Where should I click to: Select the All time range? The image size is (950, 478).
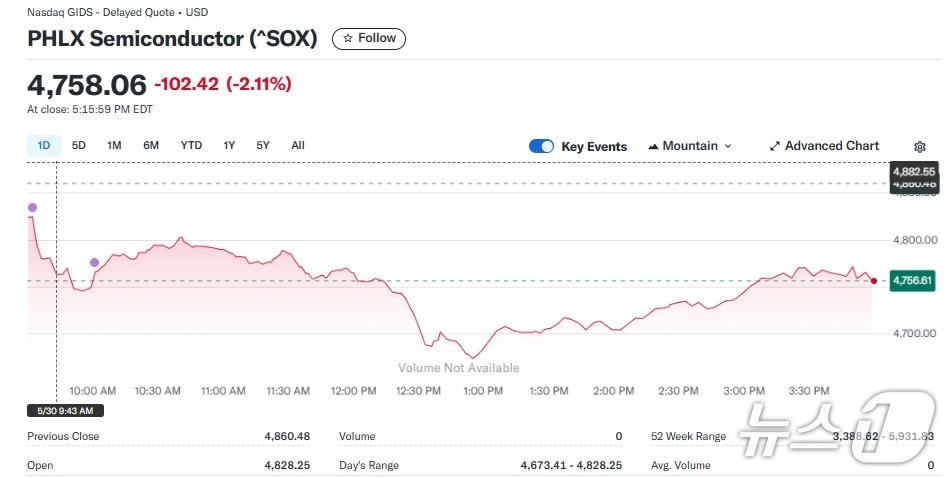(298, 145)
